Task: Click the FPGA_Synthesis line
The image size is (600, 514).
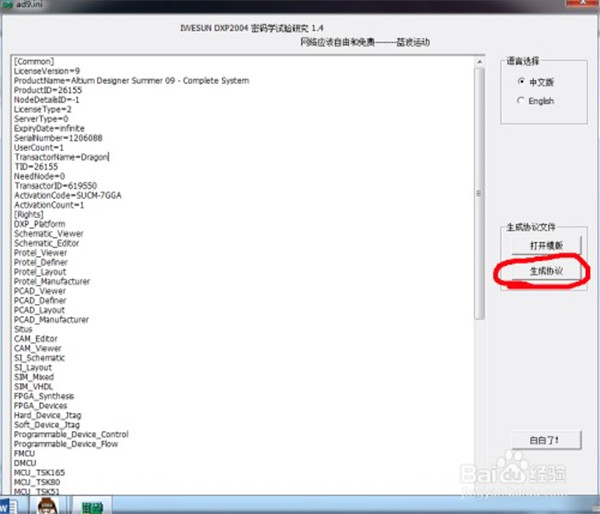Action: 44,397
